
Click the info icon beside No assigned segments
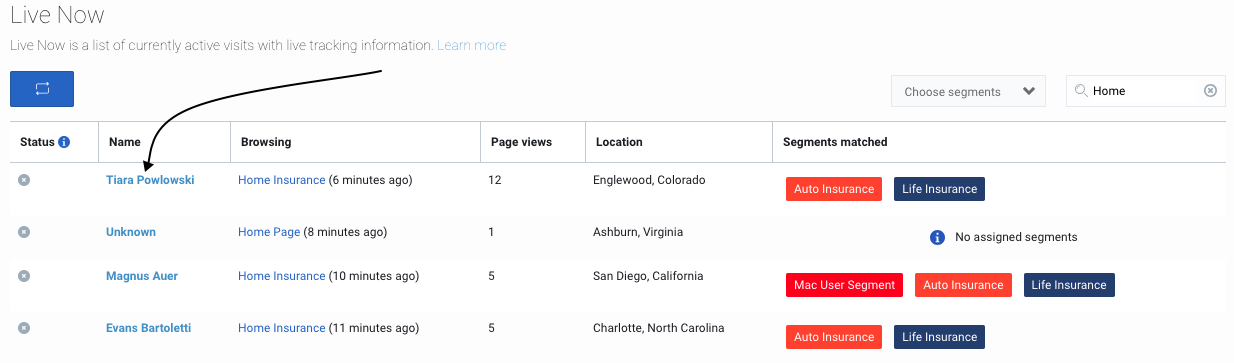click(x=937, y=237)
